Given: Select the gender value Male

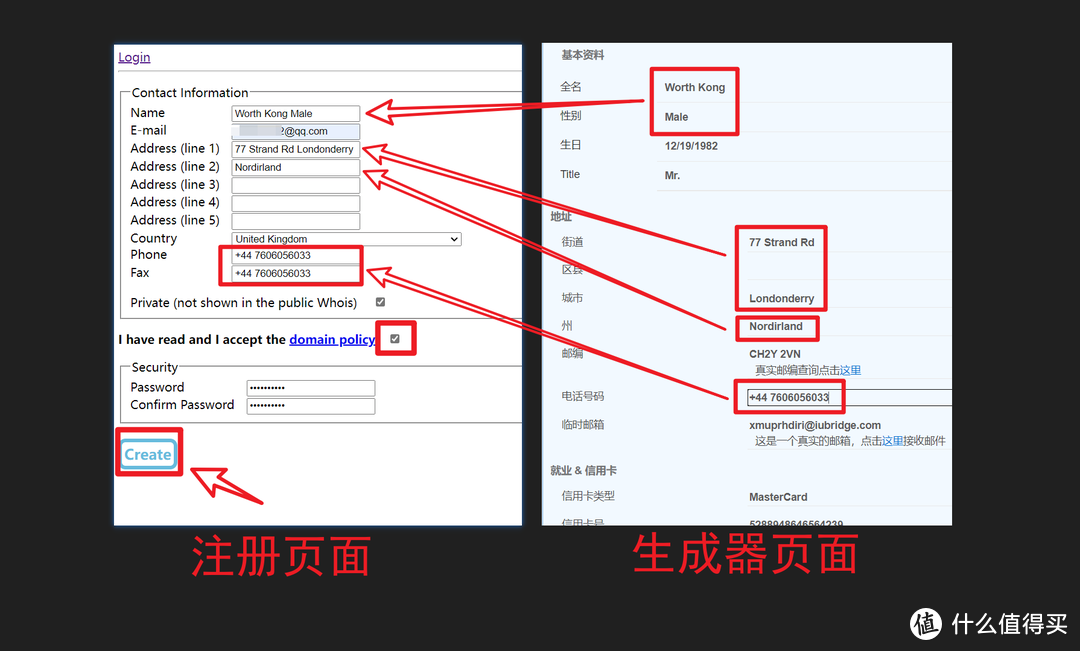Looking at the screenshot, I should pos(676,117).
